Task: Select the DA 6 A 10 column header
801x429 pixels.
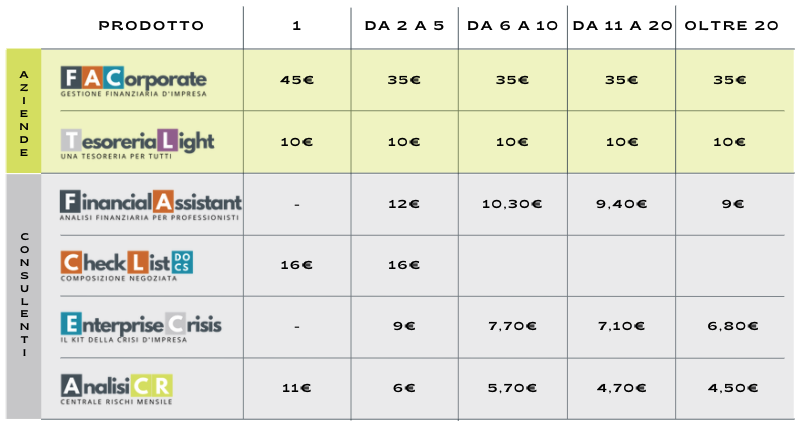Action: pos(512,26)
